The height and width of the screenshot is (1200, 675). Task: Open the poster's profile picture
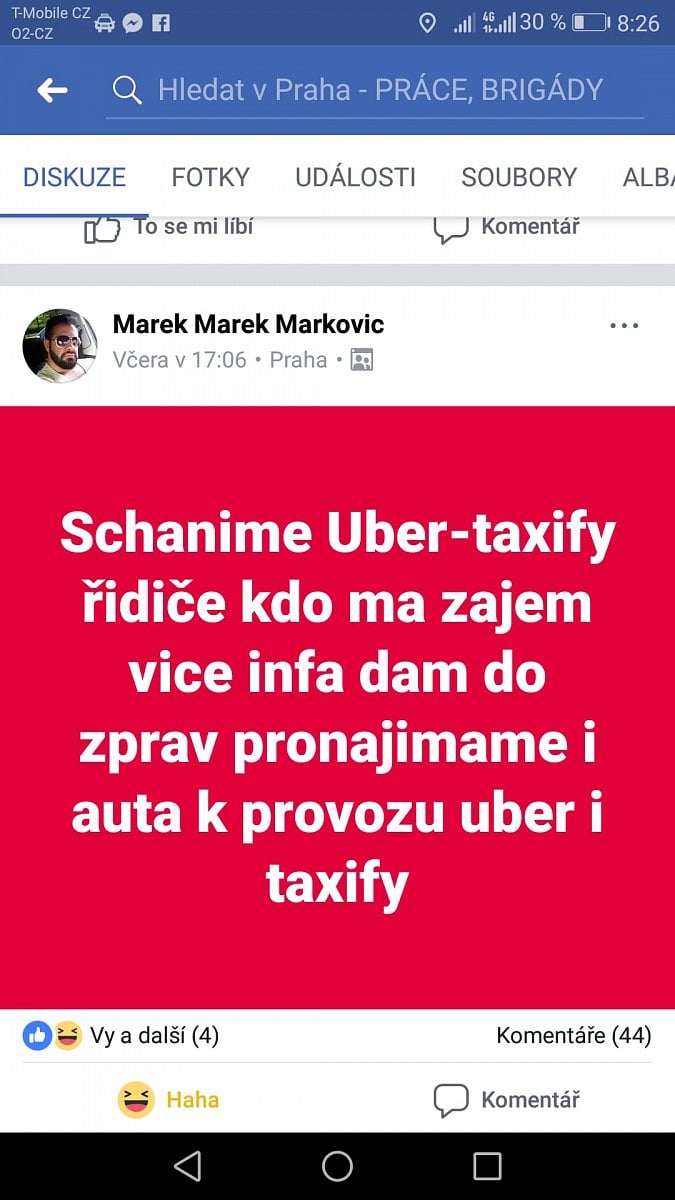pos(60,345)
